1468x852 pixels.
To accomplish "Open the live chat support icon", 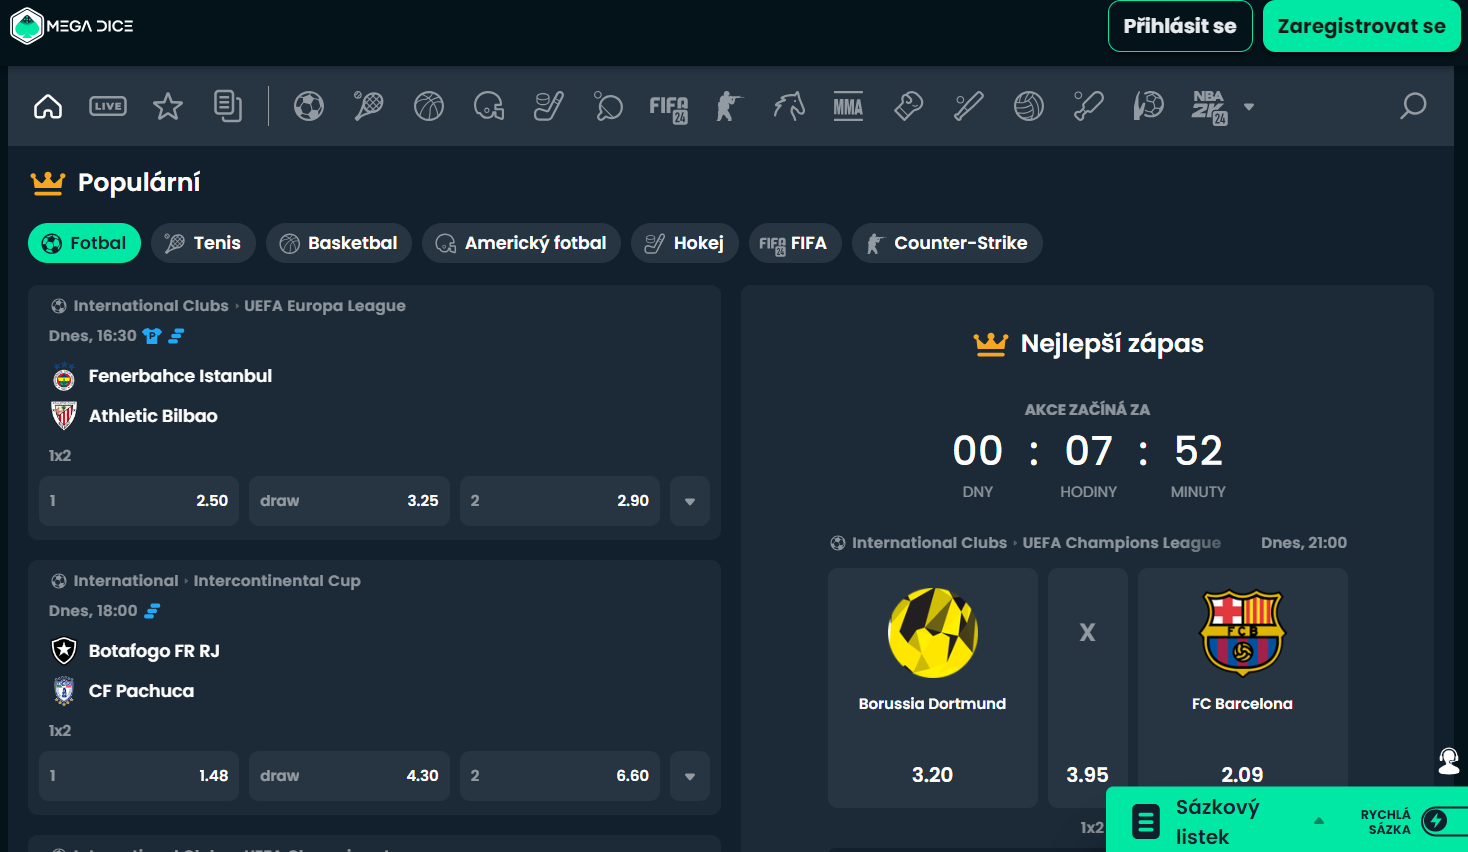I will (x=1449, y=762).
